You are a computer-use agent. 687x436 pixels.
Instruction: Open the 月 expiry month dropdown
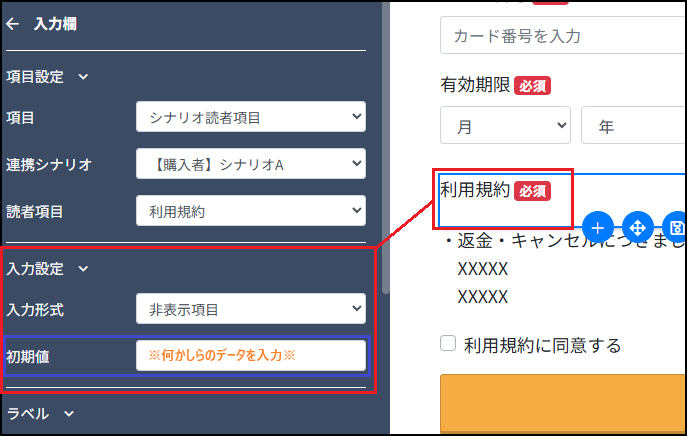504,127
